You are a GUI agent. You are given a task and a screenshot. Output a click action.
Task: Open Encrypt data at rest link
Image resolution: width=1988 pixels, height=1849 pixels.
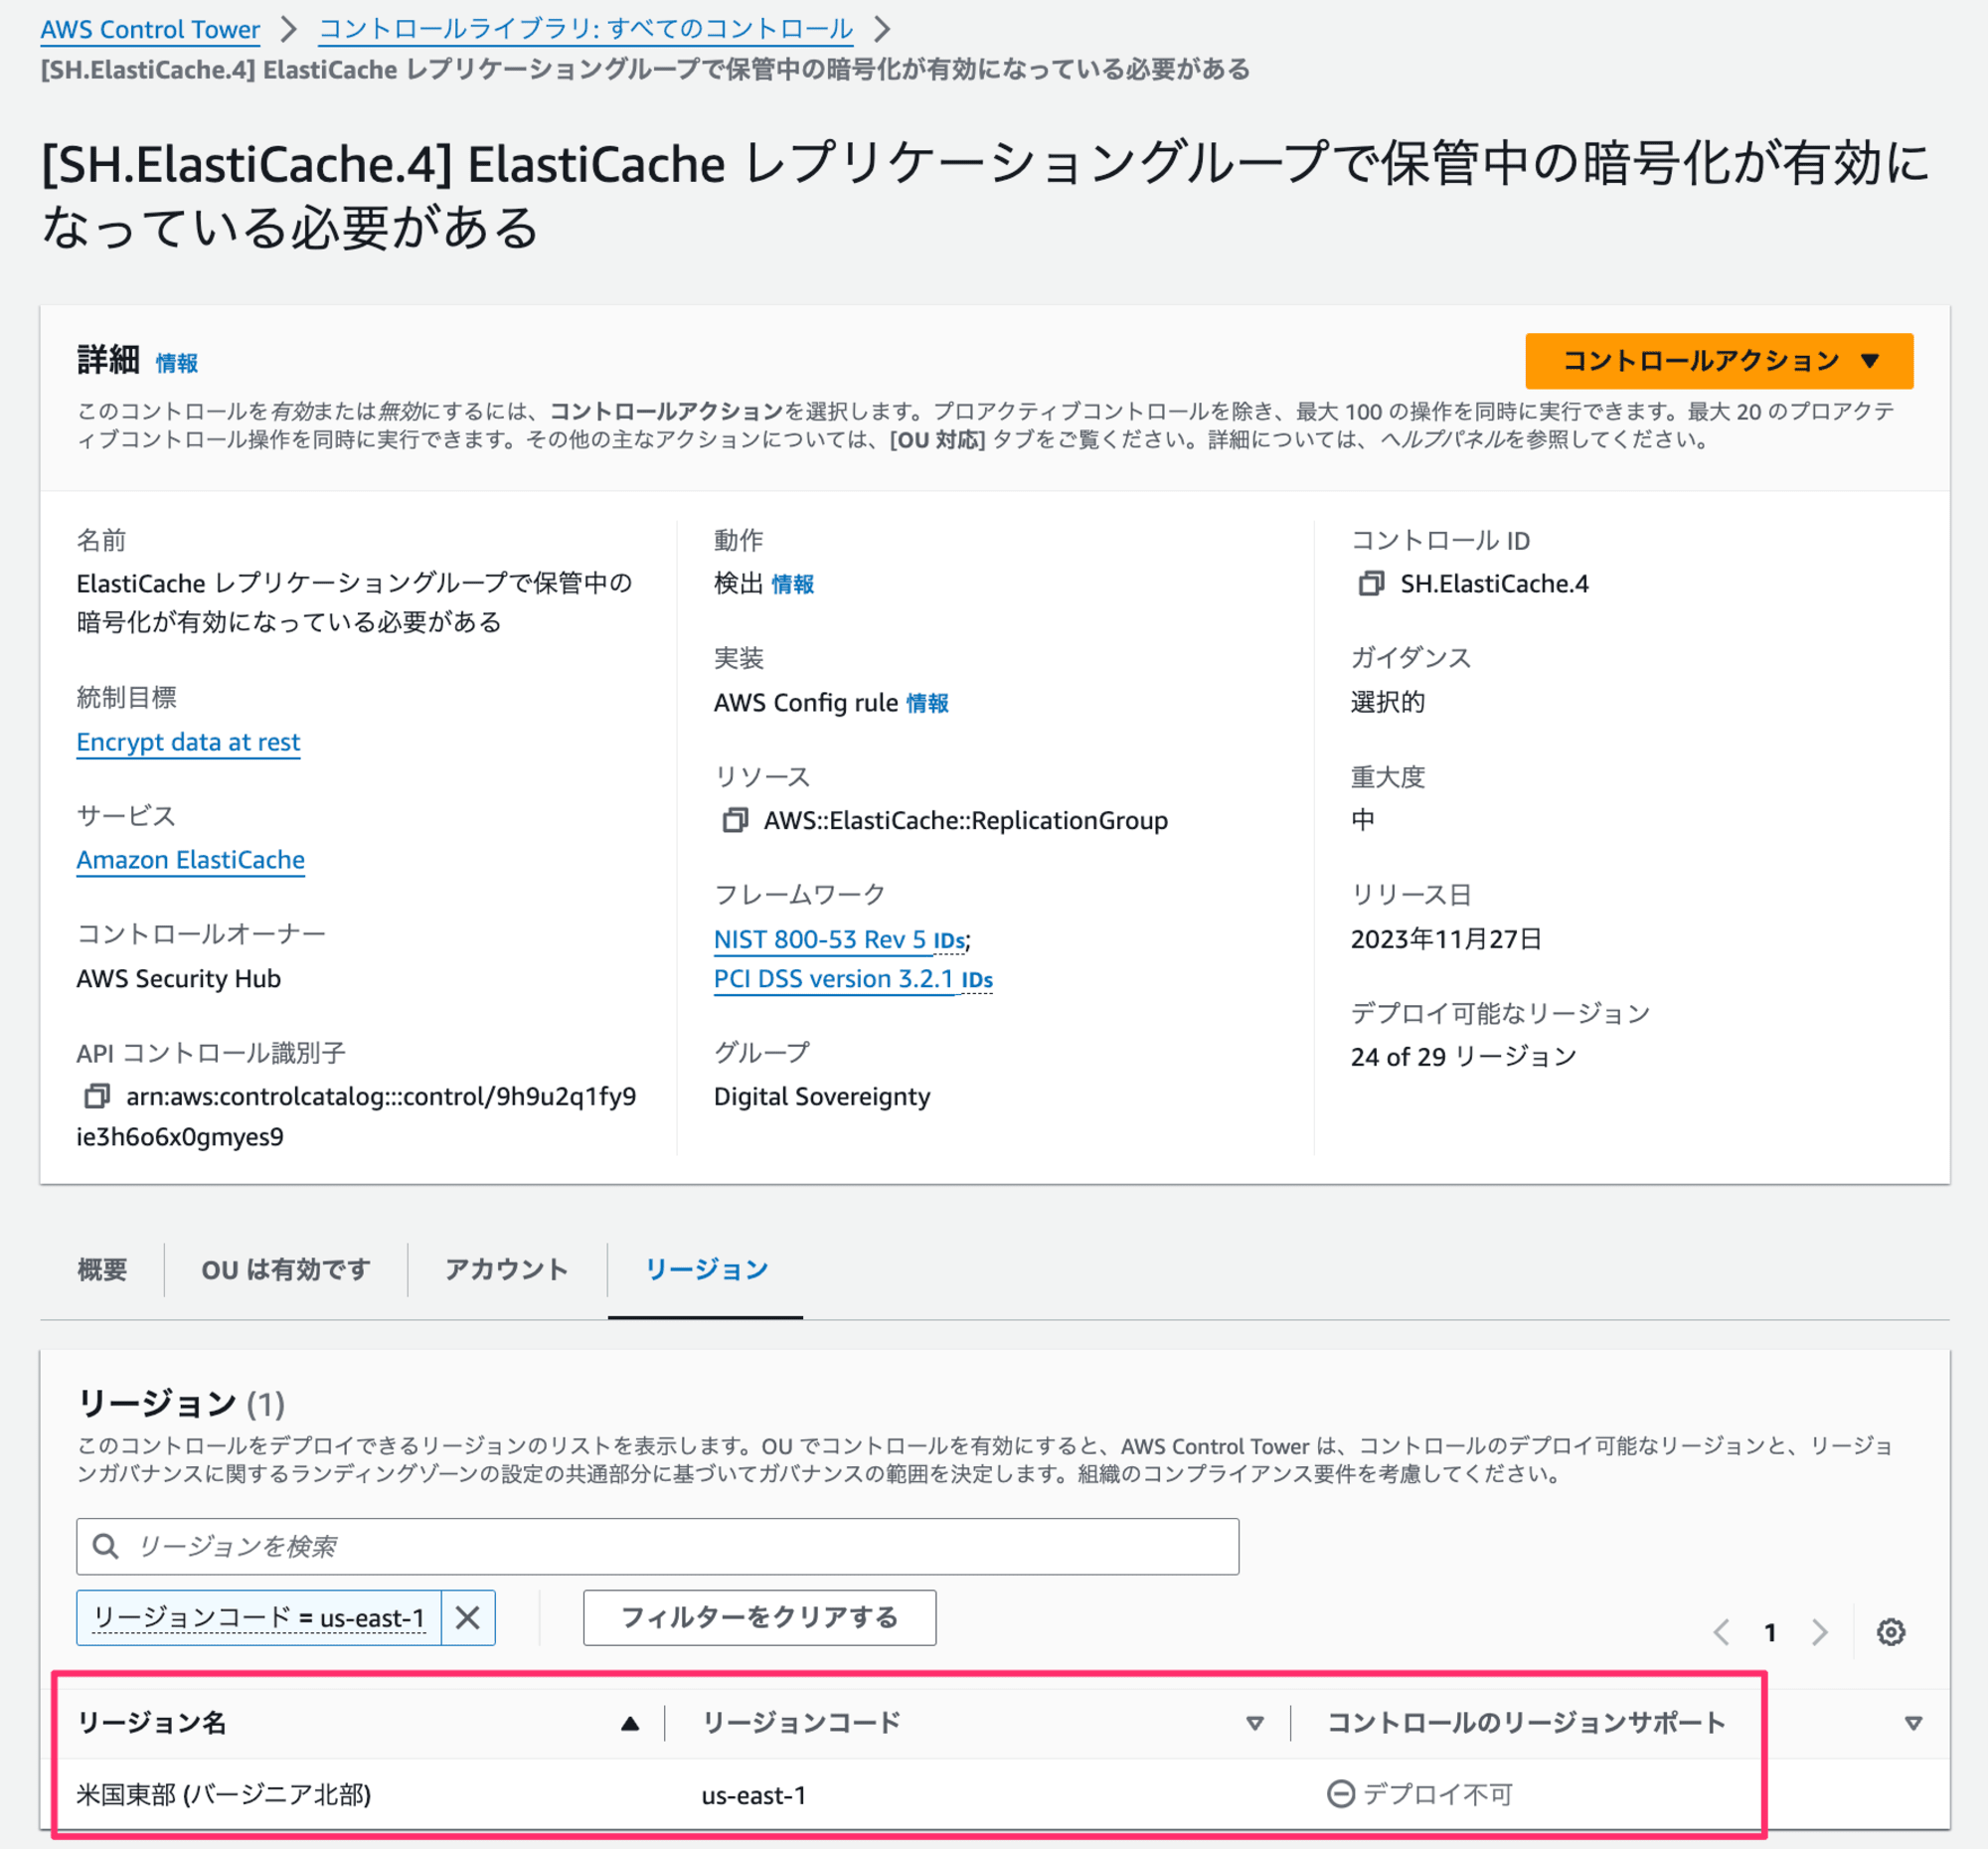(x=188, y=742)
